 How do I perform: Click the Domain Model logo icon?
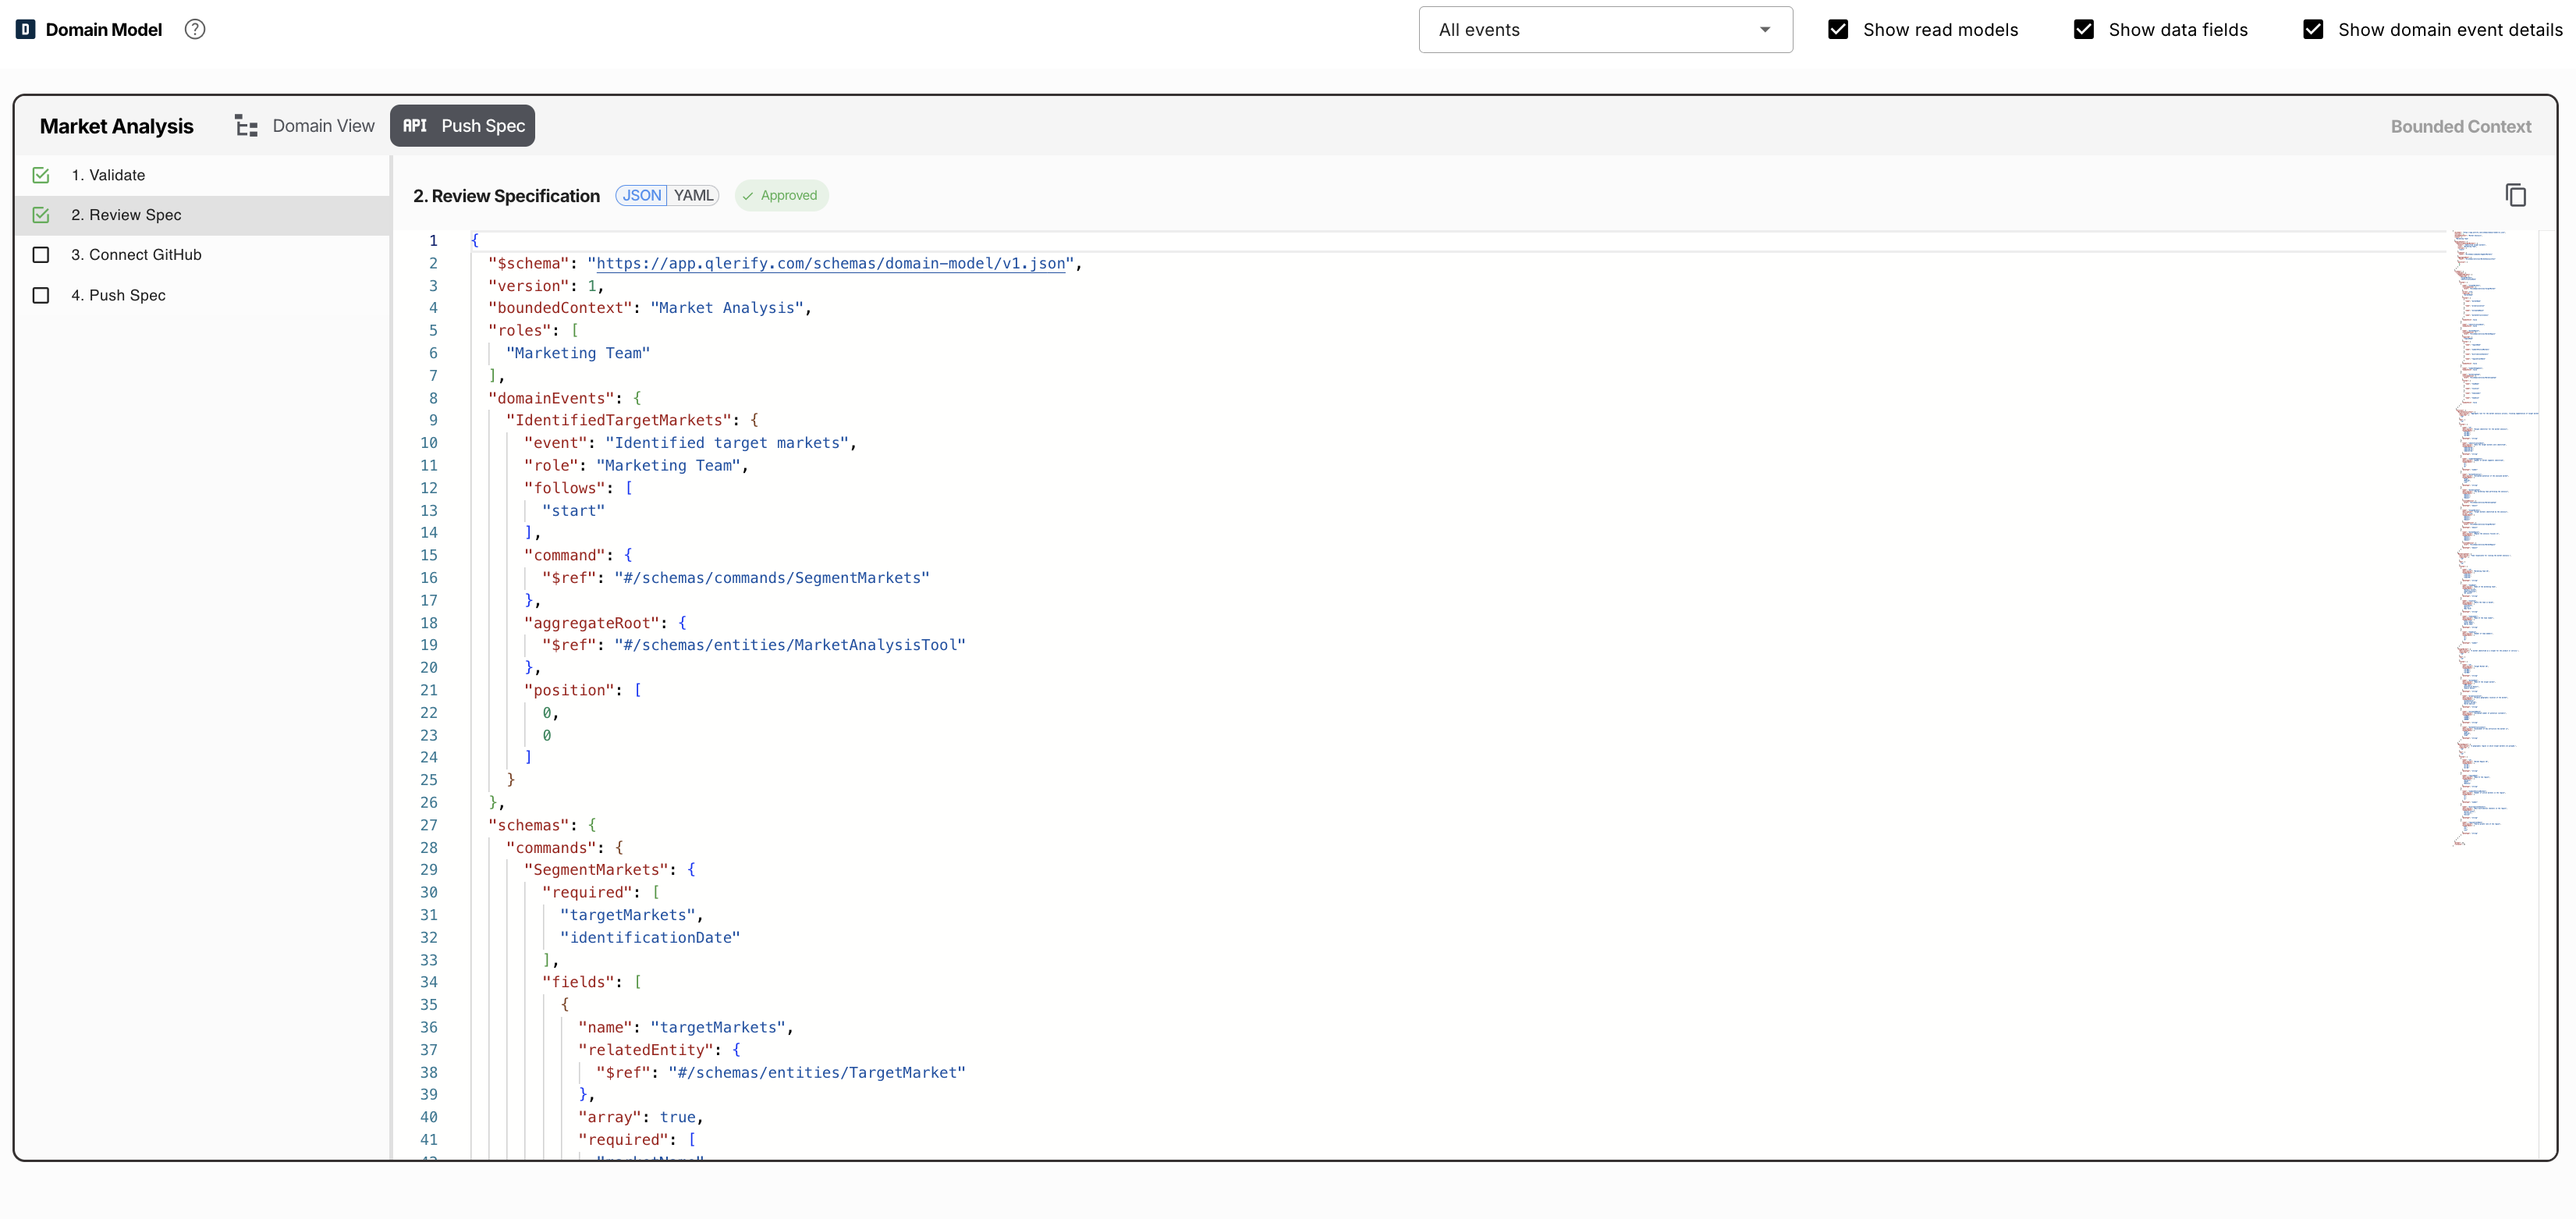[x=26, y=30]
